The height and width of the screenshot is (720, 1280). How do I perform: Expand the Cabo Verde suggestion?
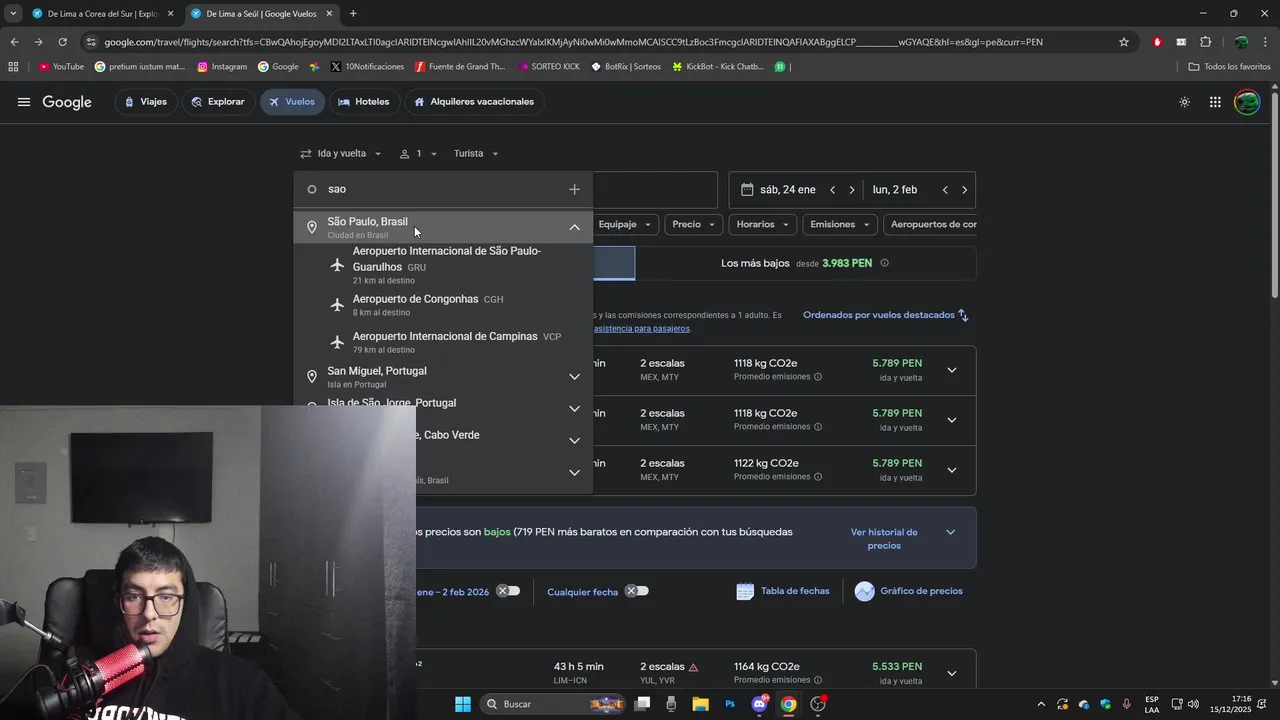[x=574, y=441]
